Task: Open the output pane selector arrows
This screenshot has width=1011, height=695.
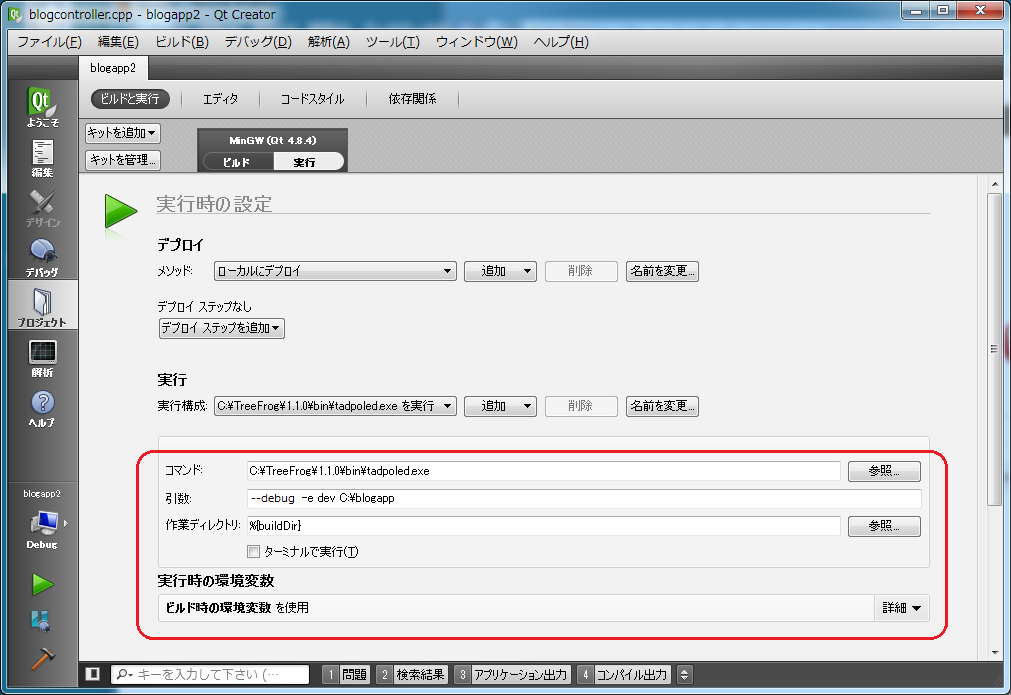Action: point(685,674)
